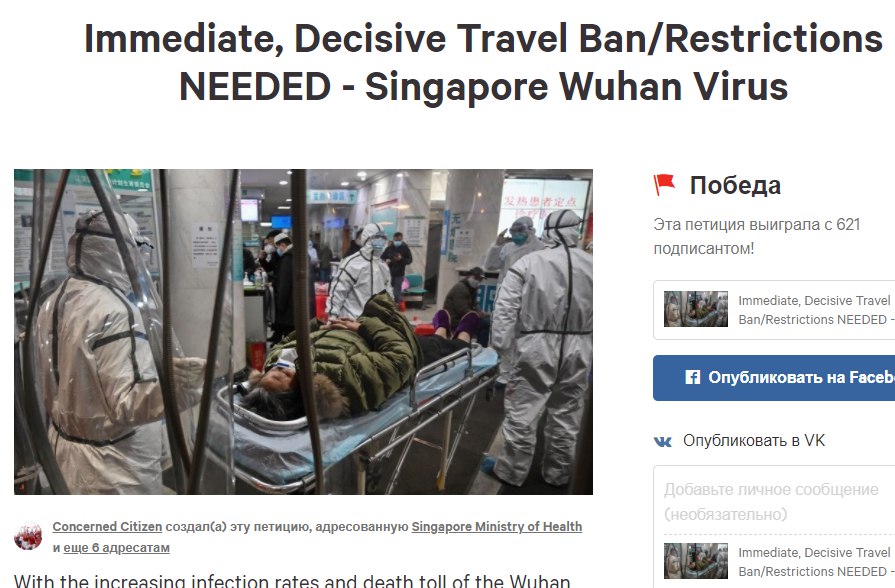Open the Singapore Ministry of Health link
The width and height of the screenshot is (895, 588).
(x=497, y=526)
